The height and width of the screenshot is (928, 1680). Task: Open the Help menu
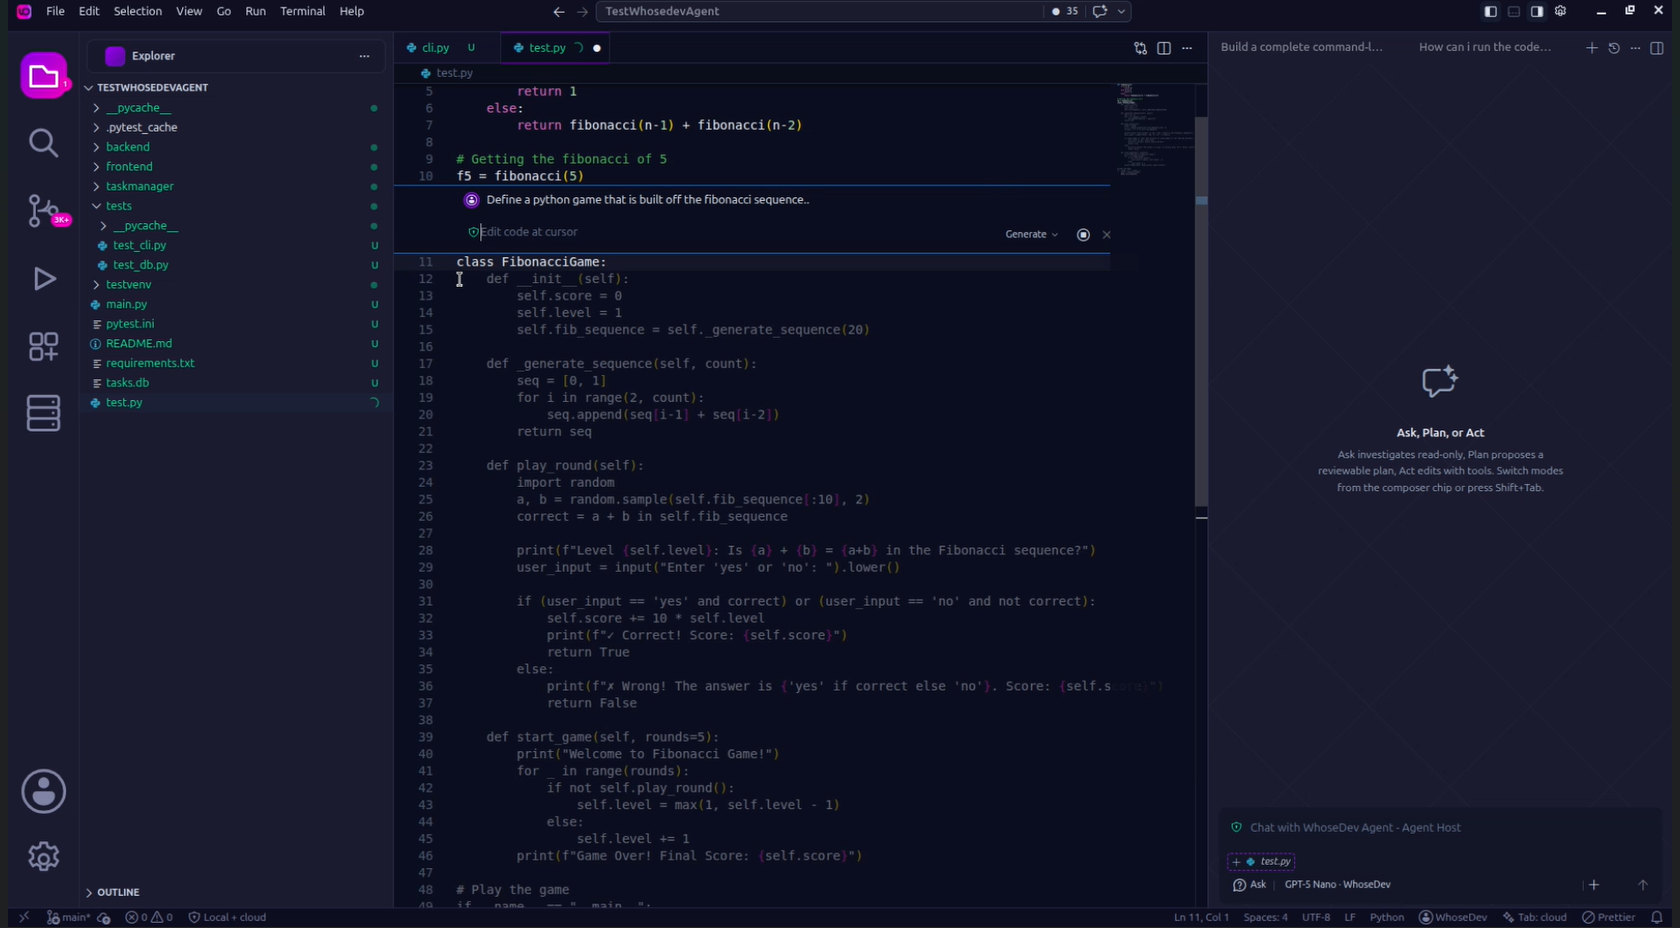click(x=351, y=11)
